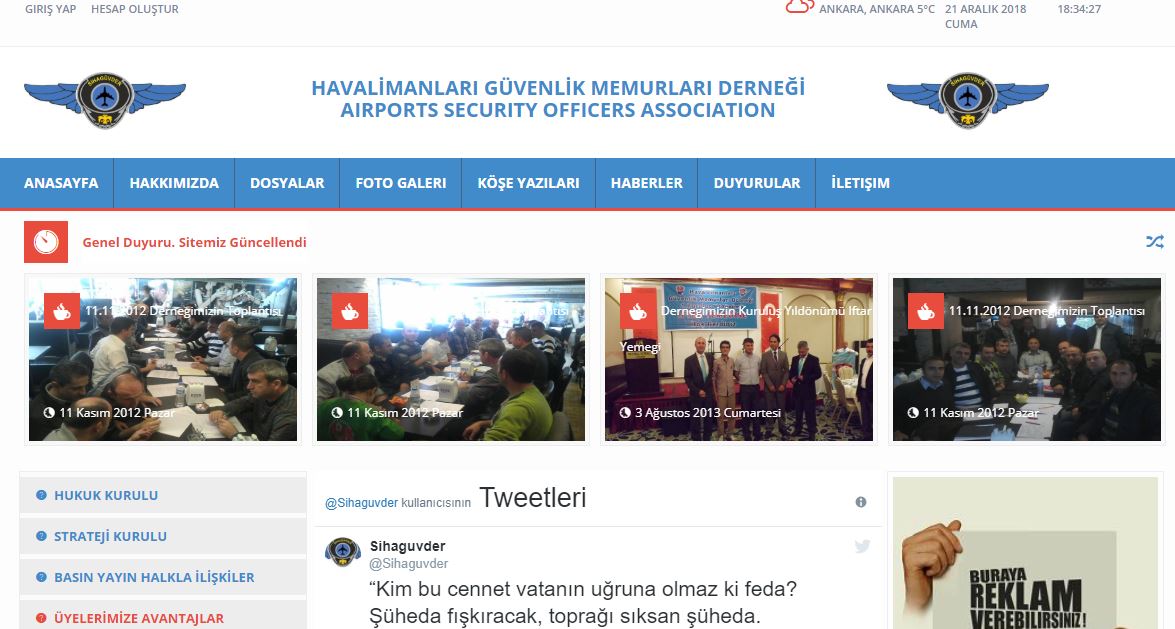Click the HESAP OLUŞTUR link
1175x629 pixels.
(x=135, y=9)
